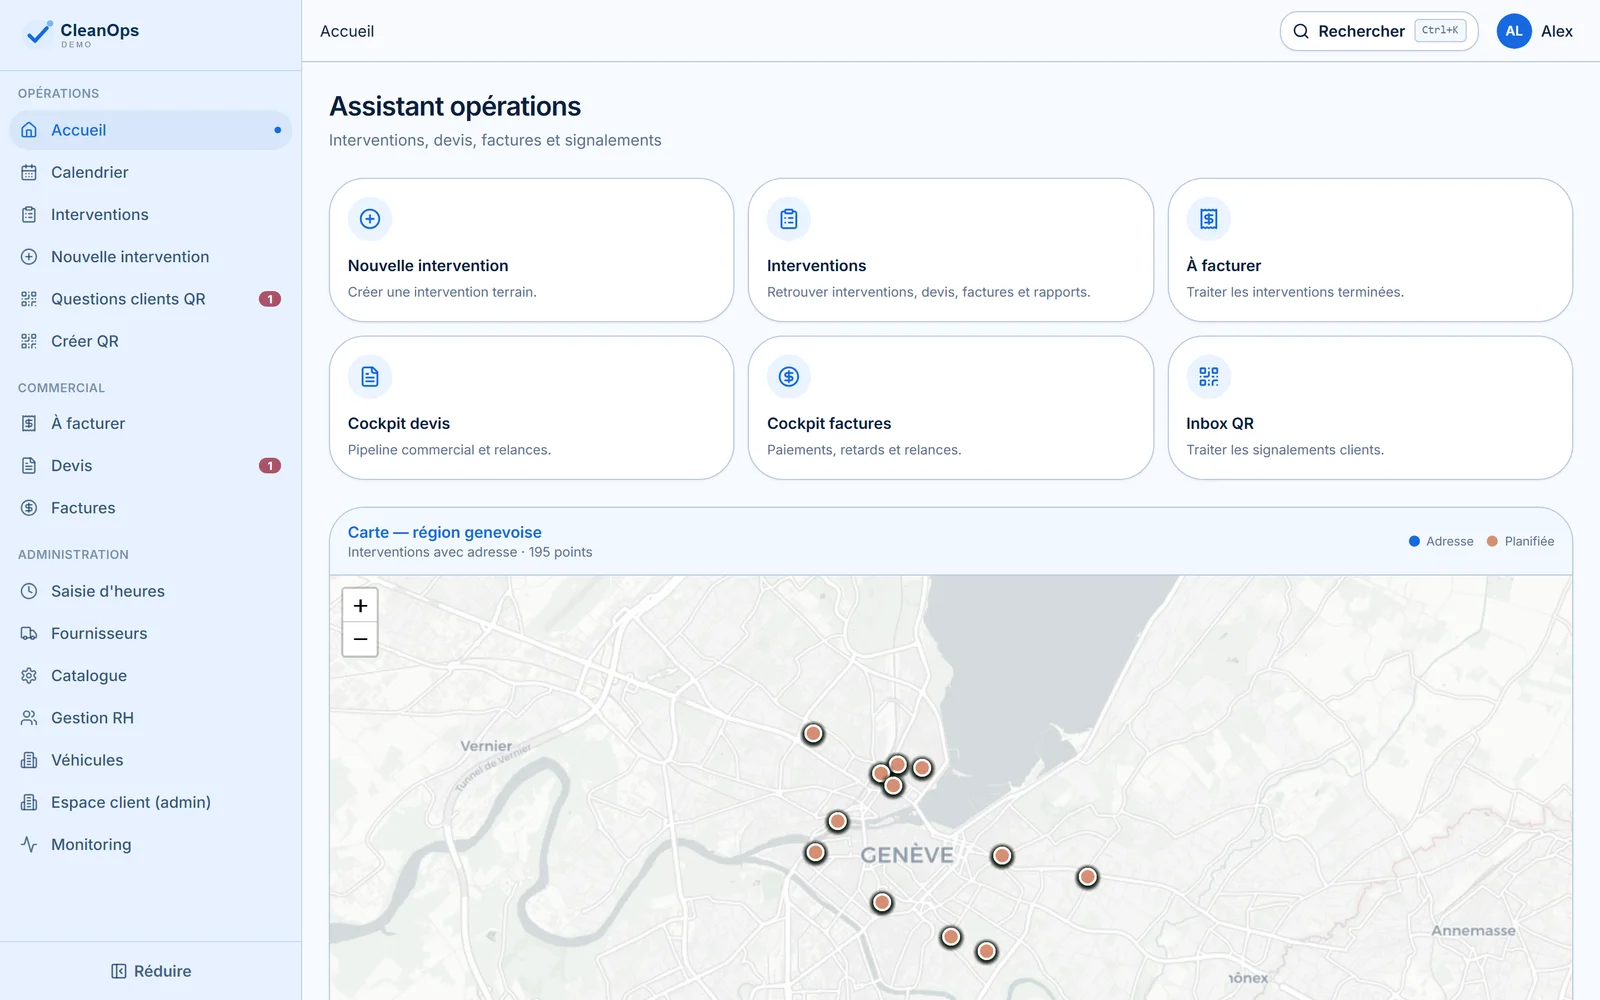The height and width of the screenshot is (1000, 1600).
Task: Click the red badge on Devis
Action: pyautogui.click(x=270, y=466)
